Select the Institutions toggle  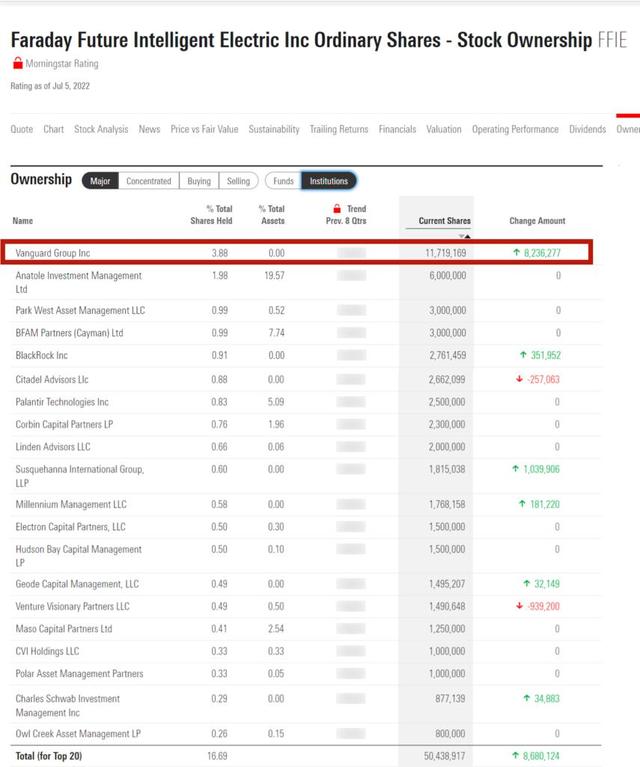(x=329, y=181)
